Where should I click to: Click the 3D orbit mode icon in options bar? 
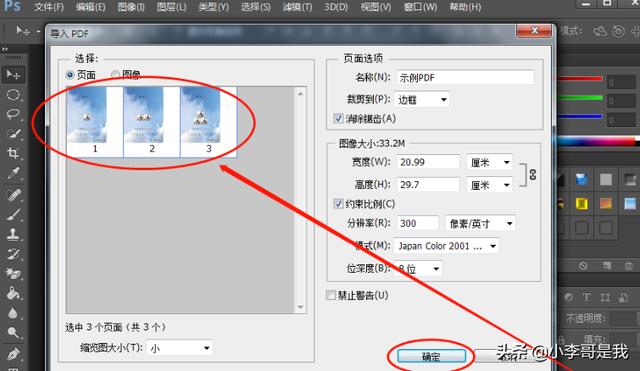(x=600, y=31)
